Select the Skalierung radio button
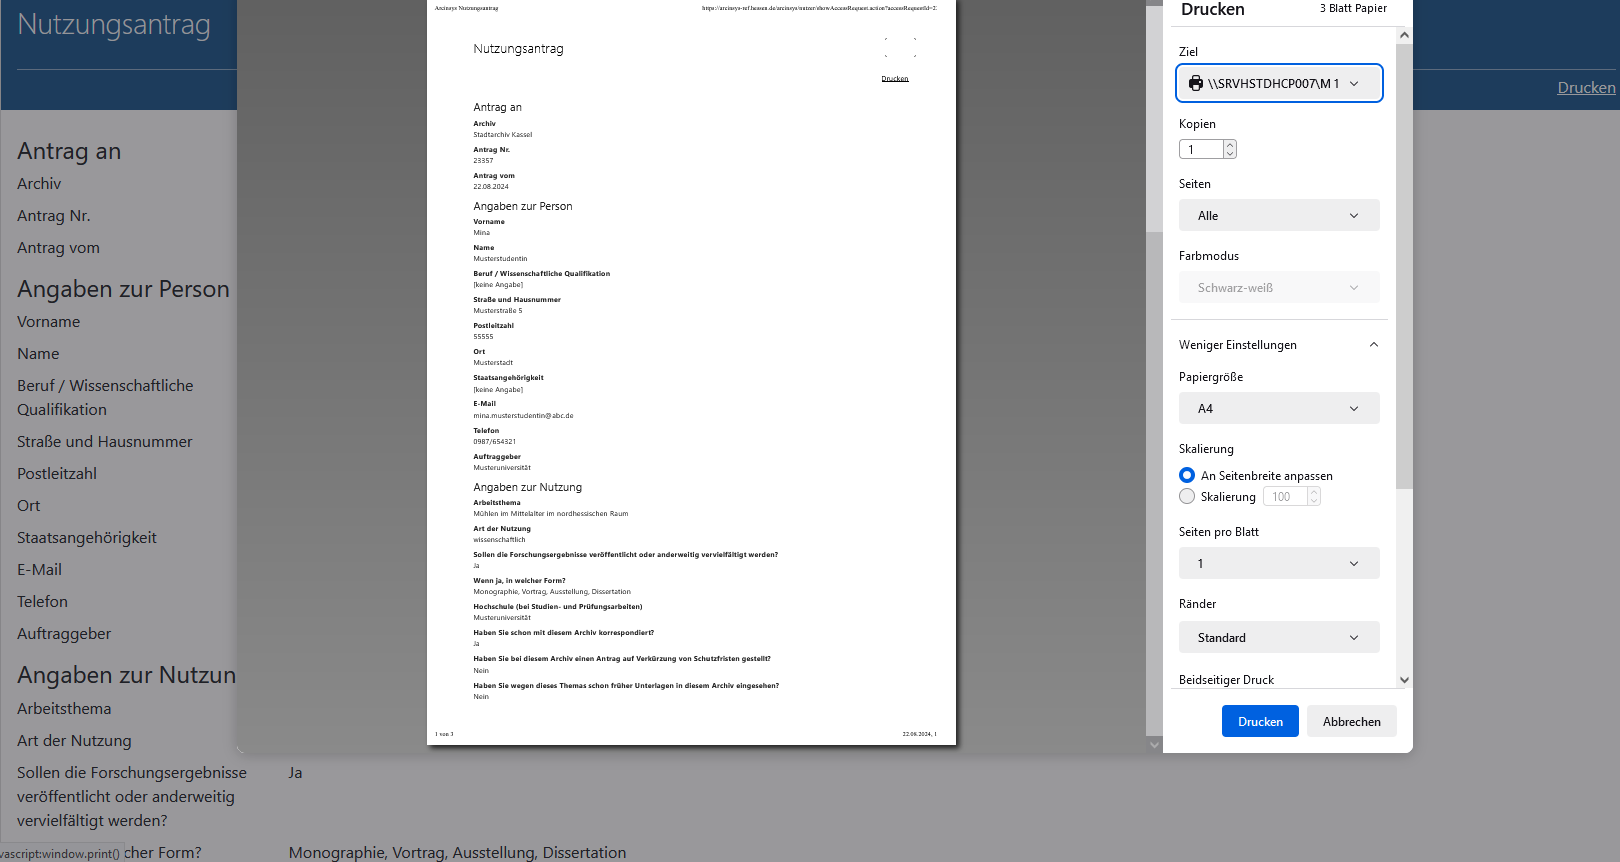The width and height of the screenshot is (1620, 862). pyautogui.click(x=1187, y=496)
